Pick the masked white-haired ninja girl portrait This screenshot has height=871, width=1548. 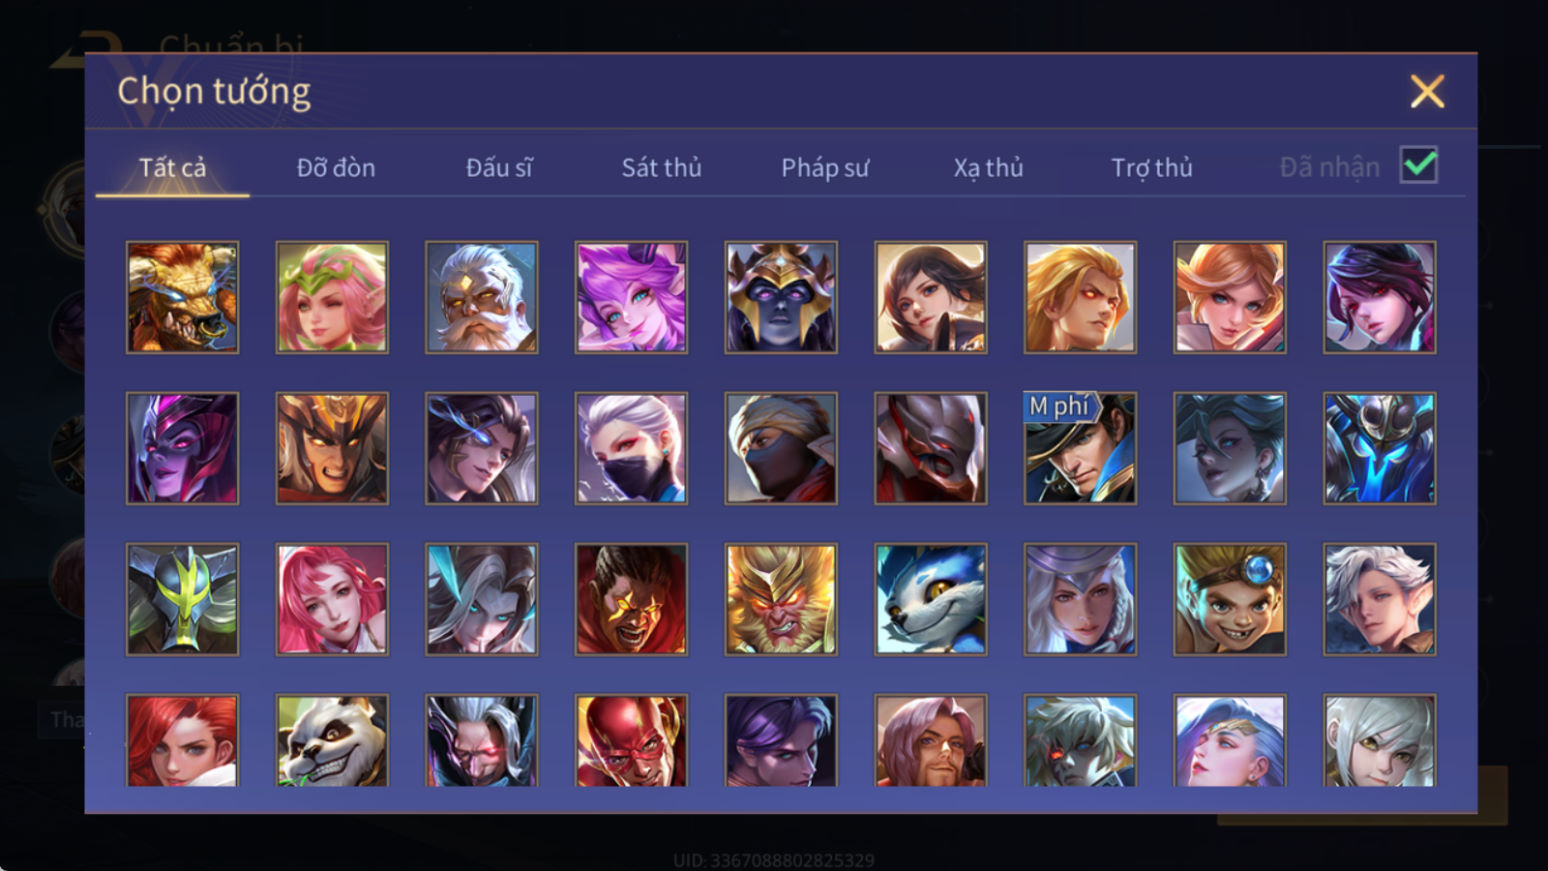(631, 448)
